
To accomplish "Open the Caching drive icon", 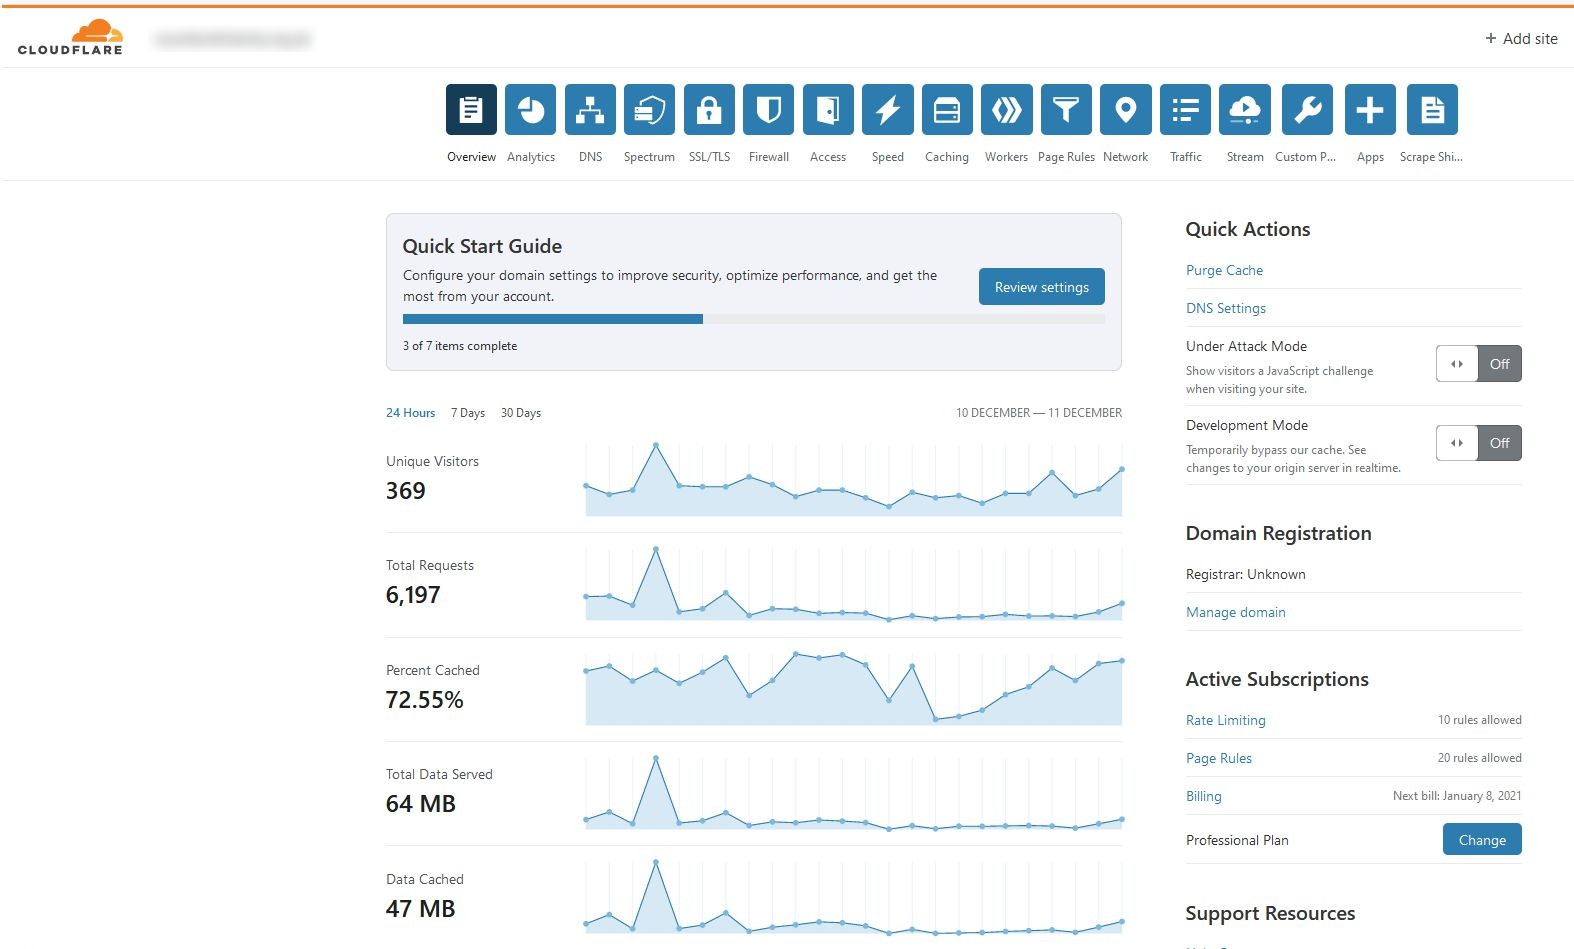I will (947, 109).
